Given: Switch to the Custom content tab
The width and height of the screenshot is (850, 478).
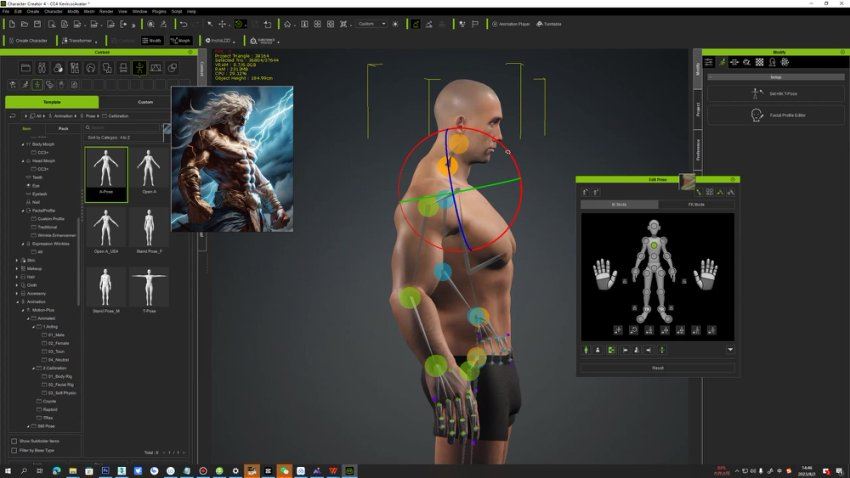Looking at the screenshot, I should [x=145, y=102].
